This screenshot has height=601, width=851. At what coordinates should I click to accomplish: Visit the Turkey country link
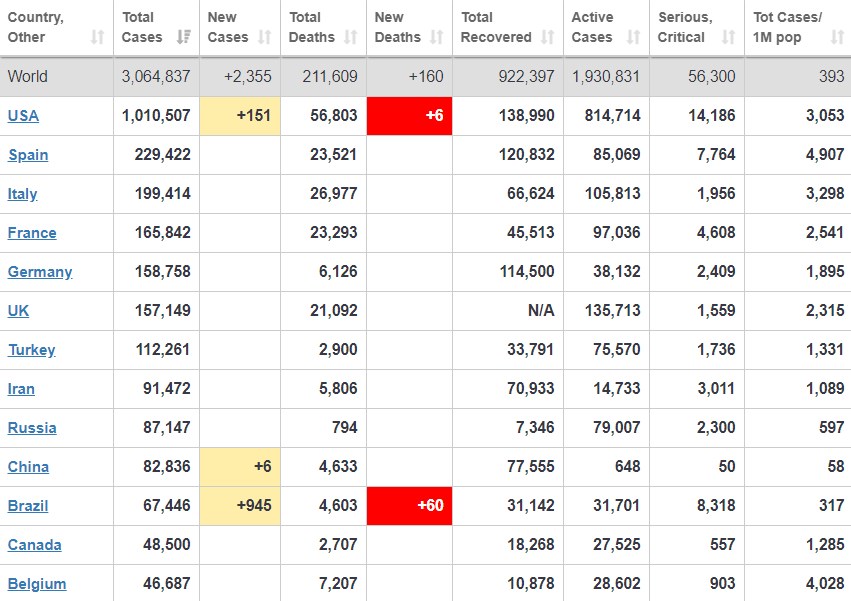31,350
